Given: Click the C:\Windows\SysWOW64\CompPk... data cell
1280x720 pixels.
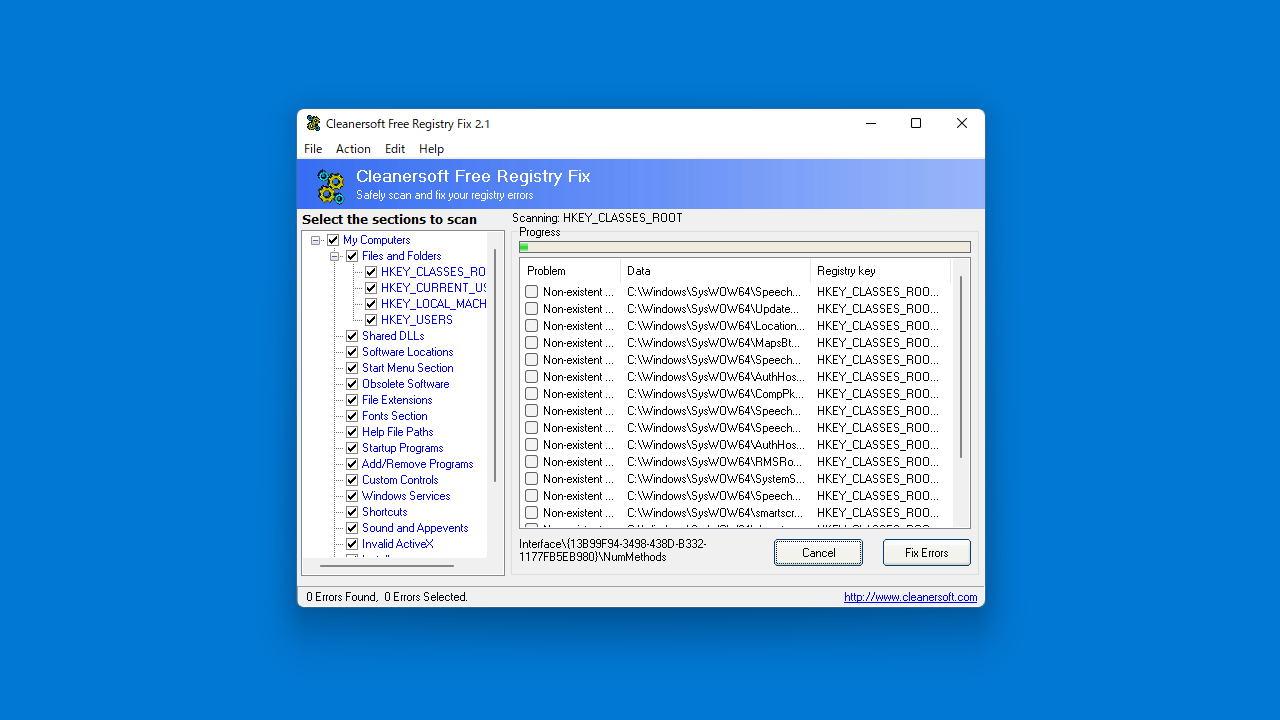Looking at the screenshot, I should pyautogui.click(x=714, y=394).
